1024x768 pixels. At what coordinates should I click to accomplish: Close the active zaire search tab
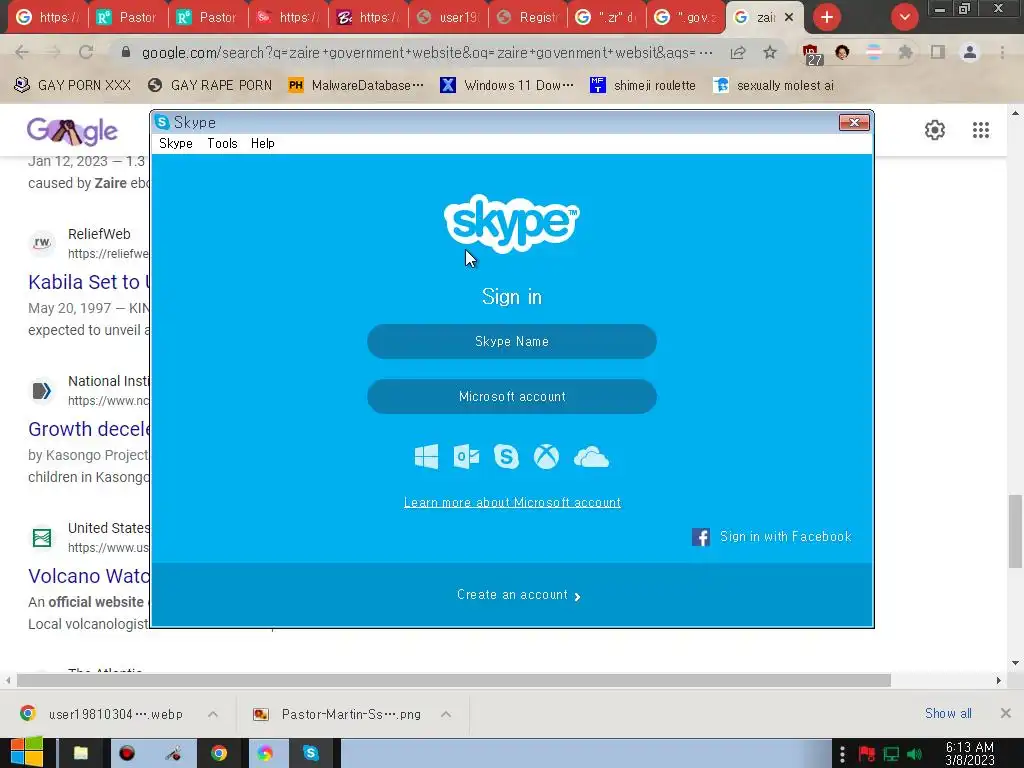pyautogui.click(x=789, y=17)
